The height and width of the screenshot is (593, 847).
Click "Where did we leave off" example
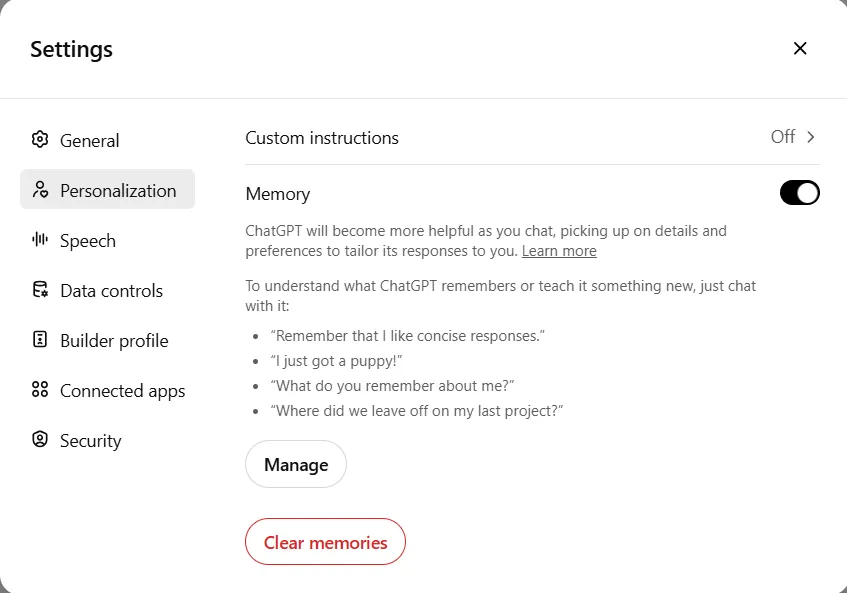point(416,411)
